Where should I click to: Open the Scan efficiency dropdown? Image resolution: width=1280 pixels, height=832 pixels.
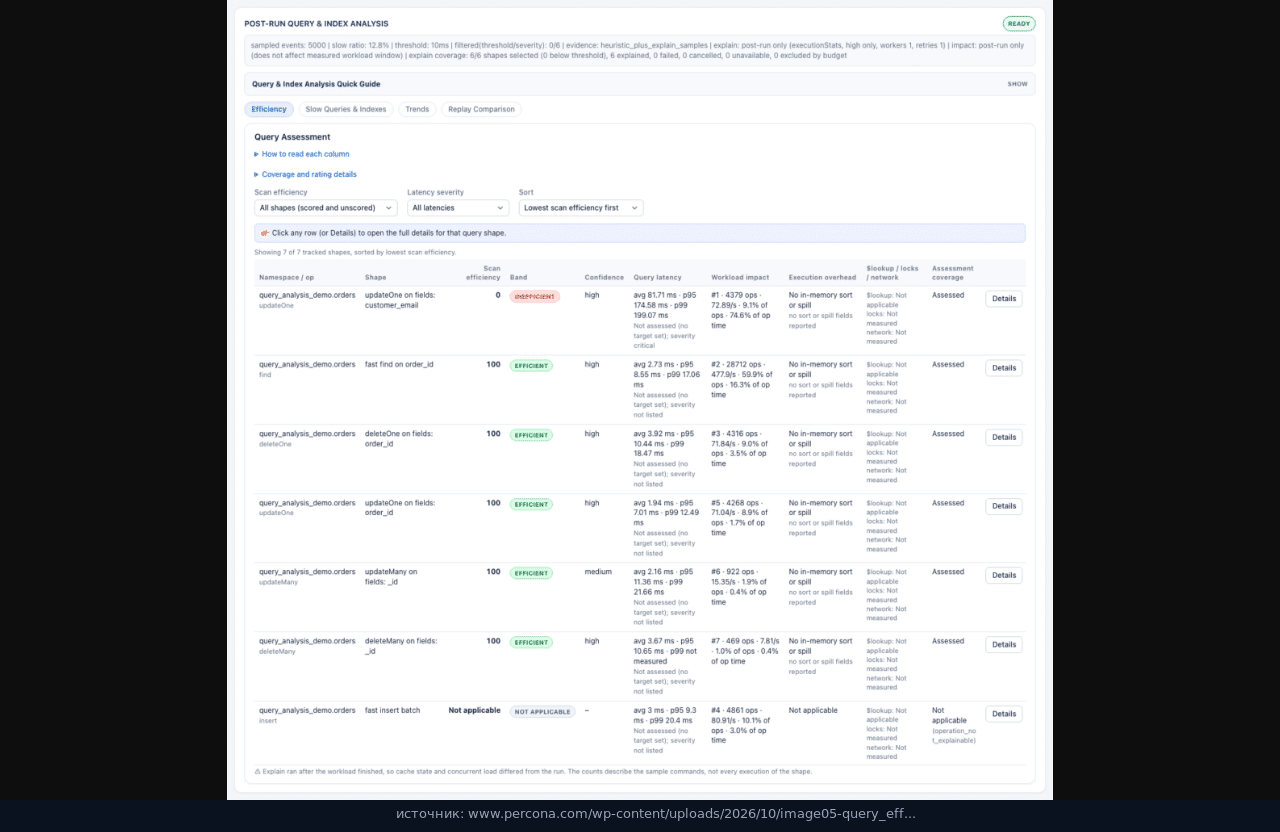tap(326, 208)
